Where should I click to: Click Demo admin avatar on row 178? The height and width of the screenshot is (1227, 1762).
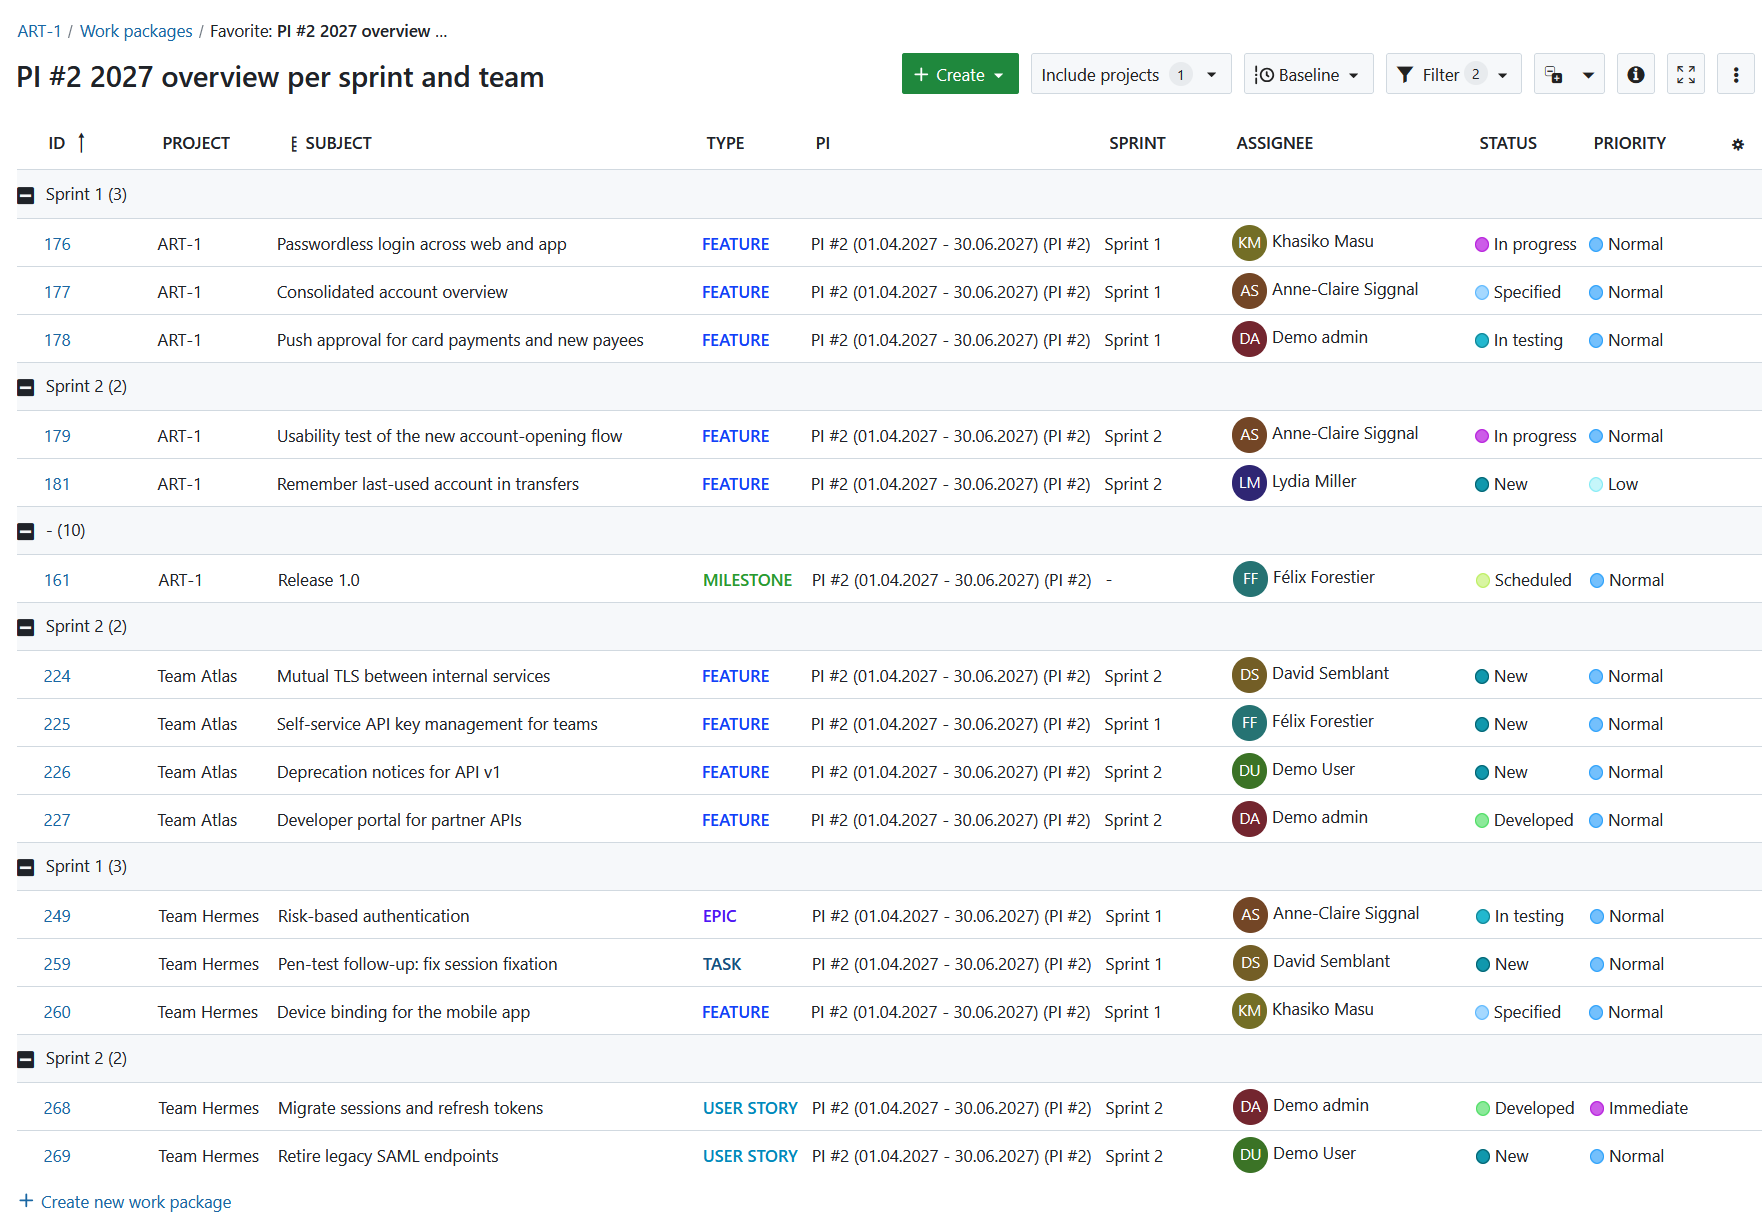click(1249, 339)
